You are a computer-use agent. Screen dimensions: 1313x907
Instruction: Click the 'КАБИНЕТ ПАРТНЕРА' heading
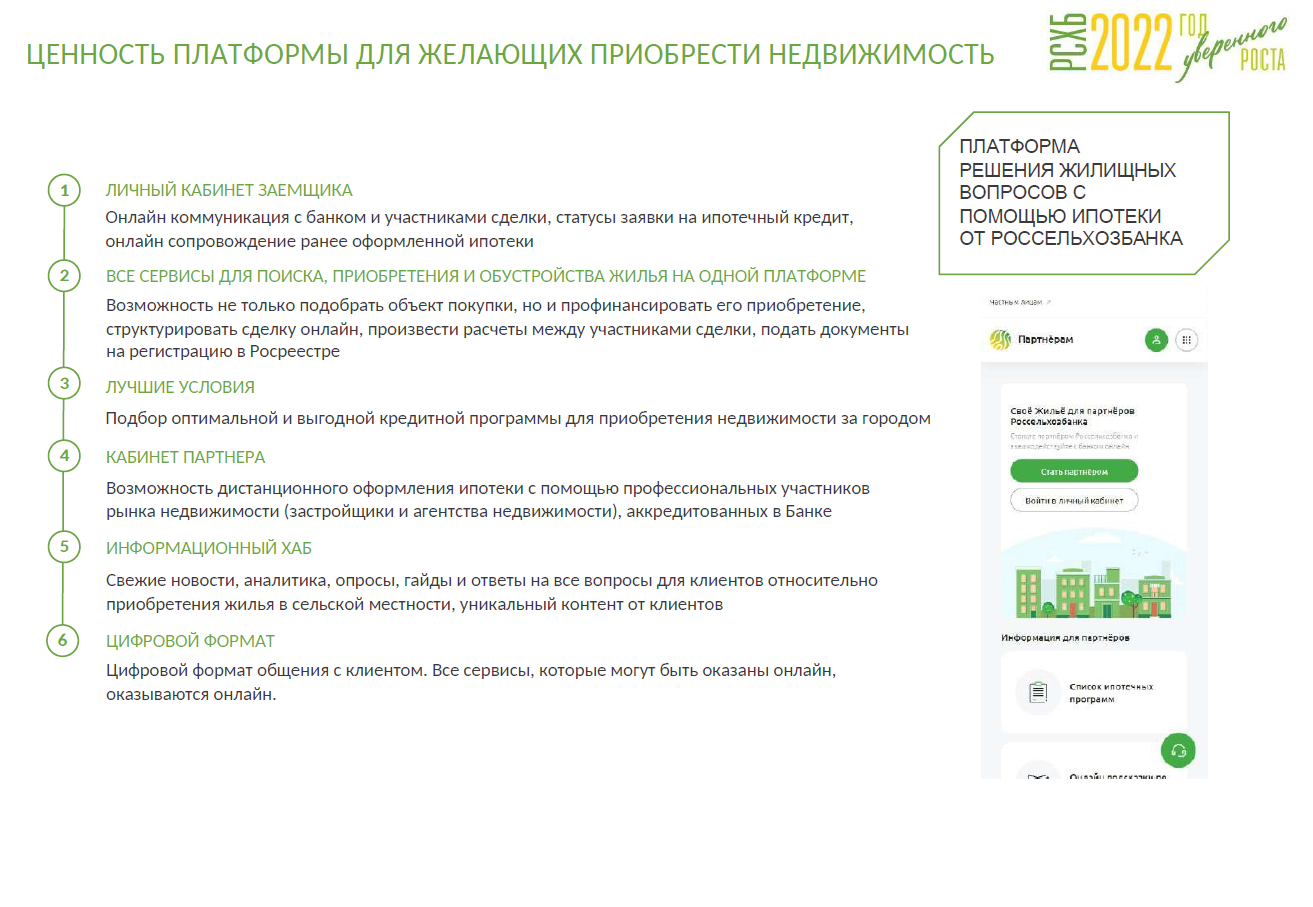tap(185, 457)
